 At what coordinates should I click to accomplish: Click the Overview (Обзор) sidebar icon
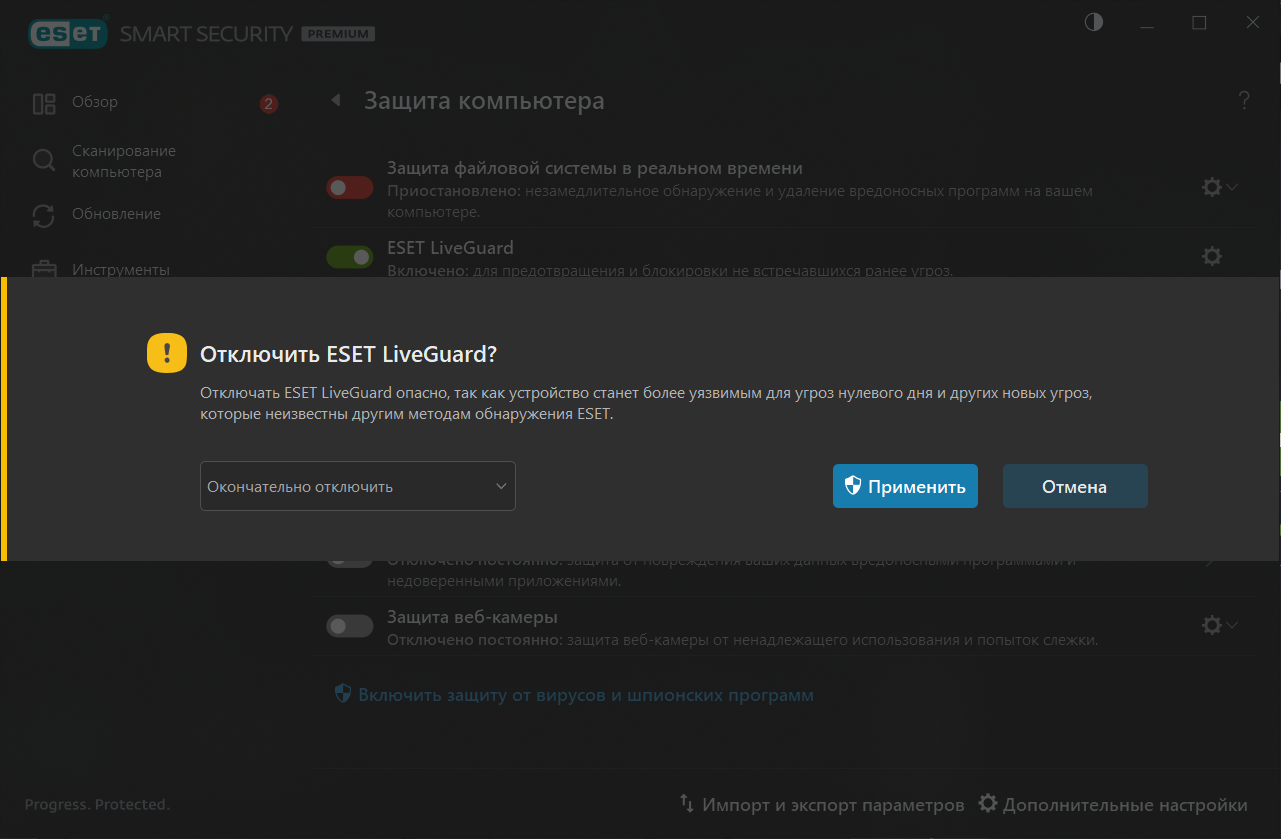pos(44,104)
